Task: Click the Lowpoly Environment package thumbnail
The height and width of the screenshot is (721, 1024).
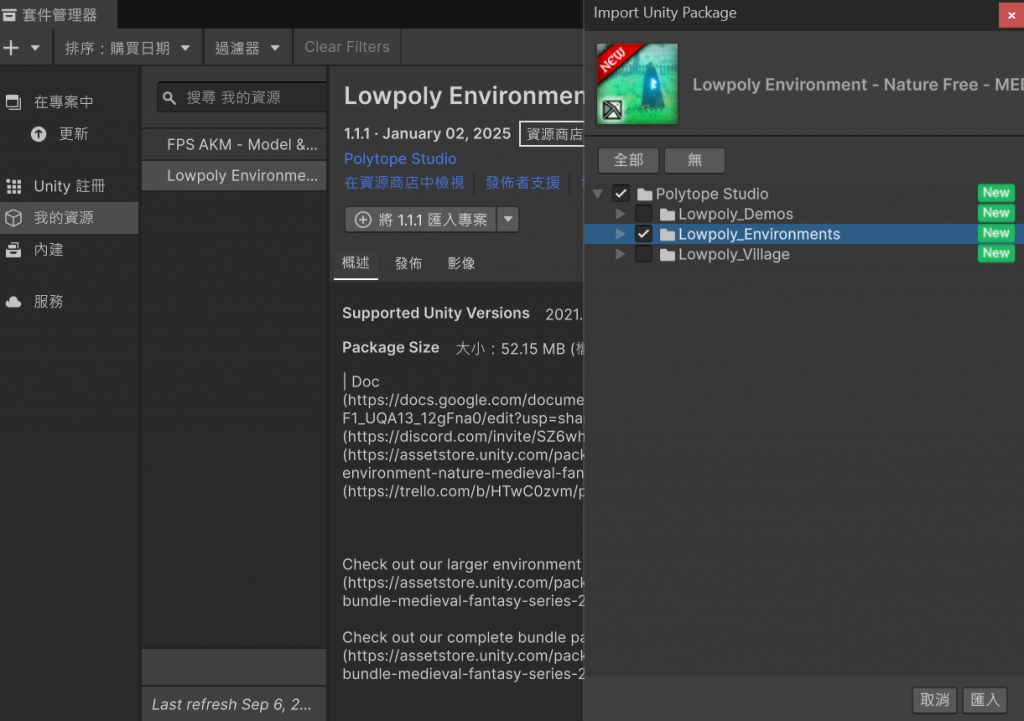Action: coord(637,84)
